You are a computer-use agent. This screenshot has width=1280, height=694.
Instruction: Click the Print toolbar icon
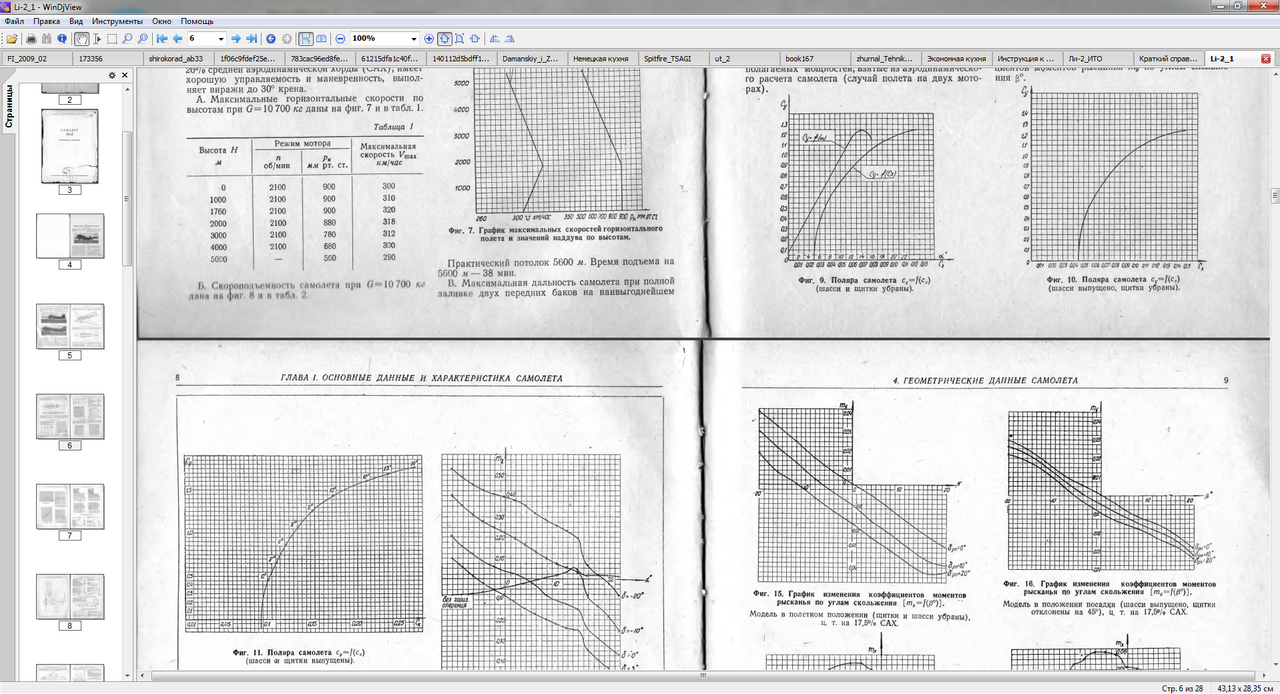(x=31, y=38)
